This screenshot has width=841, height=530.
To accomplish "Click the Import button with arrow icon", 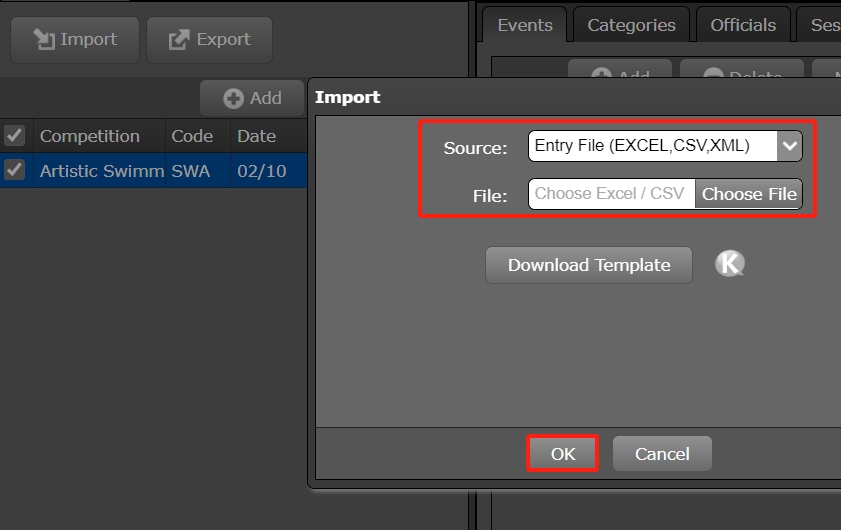I will pos(75,40).
